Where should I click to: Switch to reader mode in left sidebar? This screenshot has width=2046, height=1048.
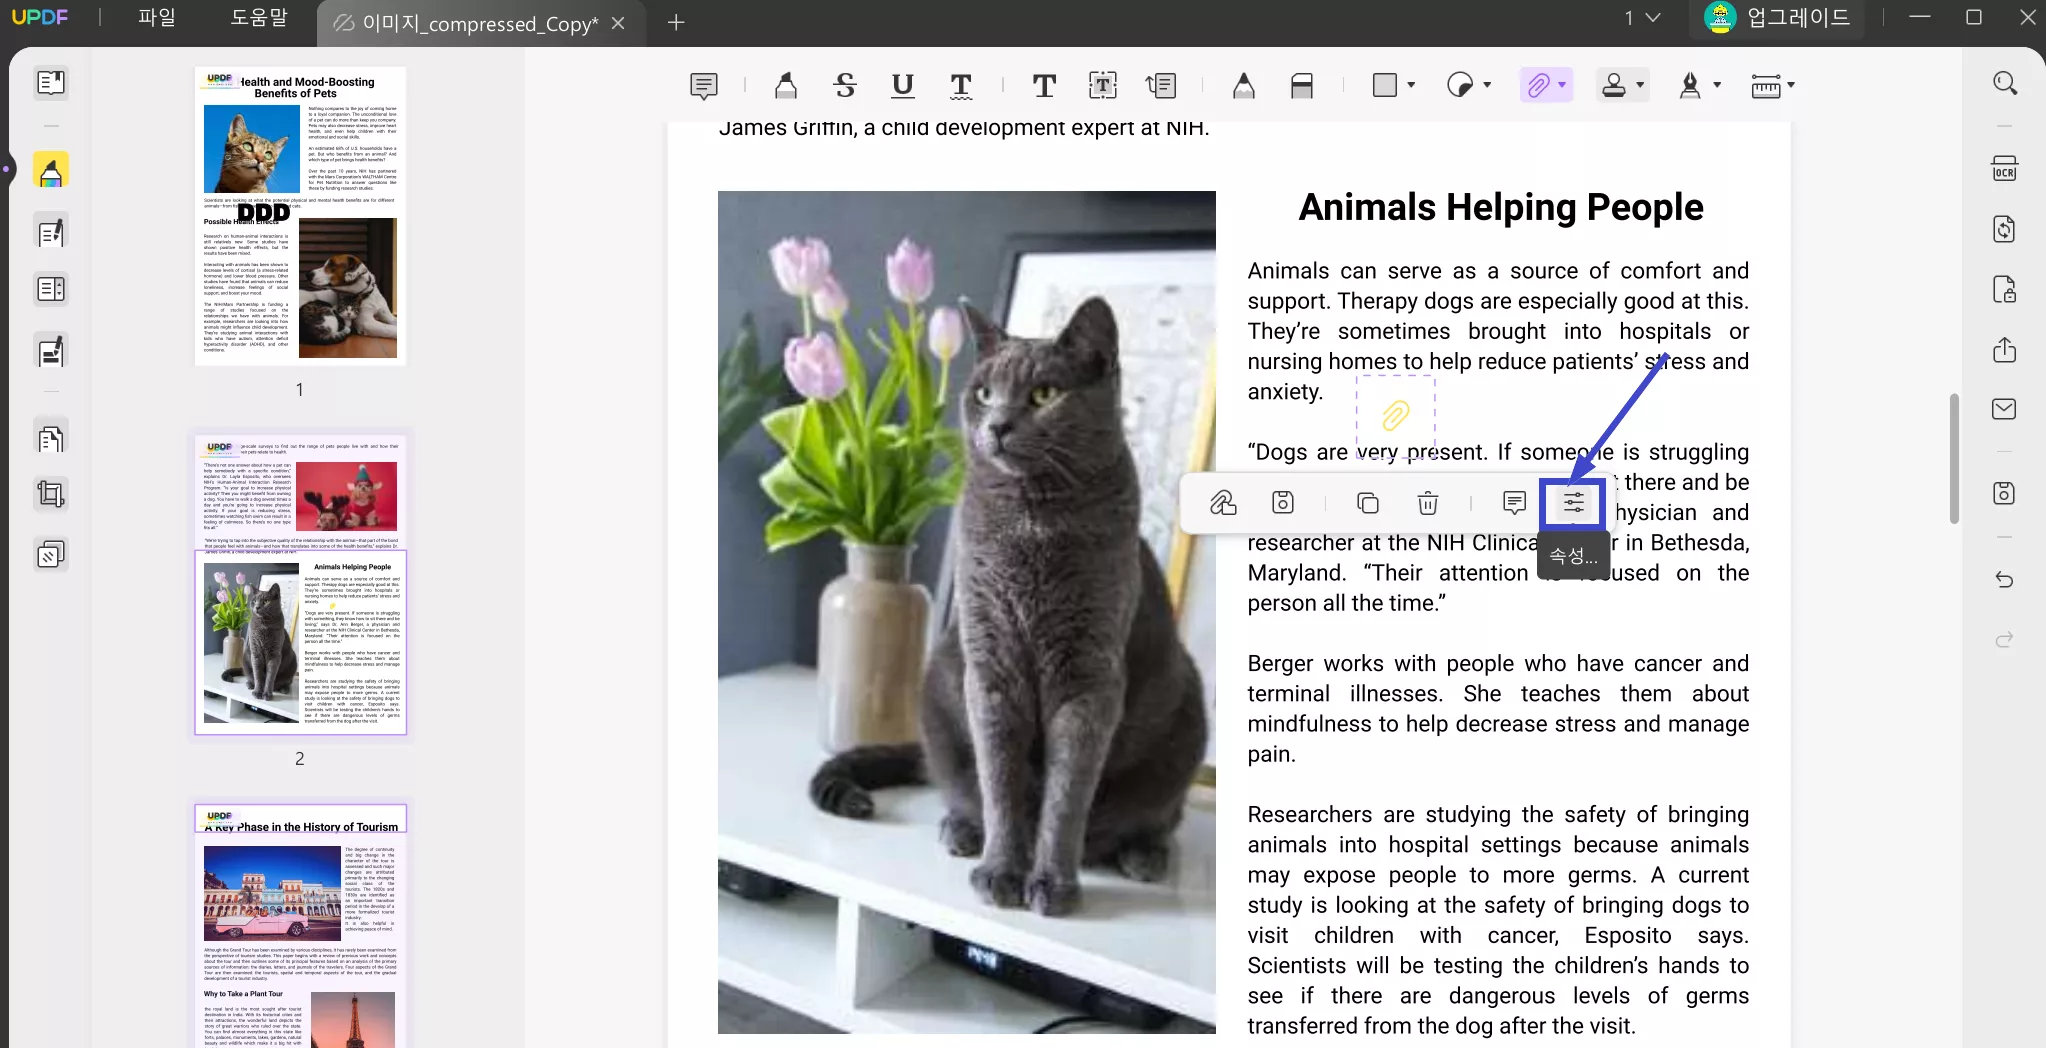click(51, 82)
